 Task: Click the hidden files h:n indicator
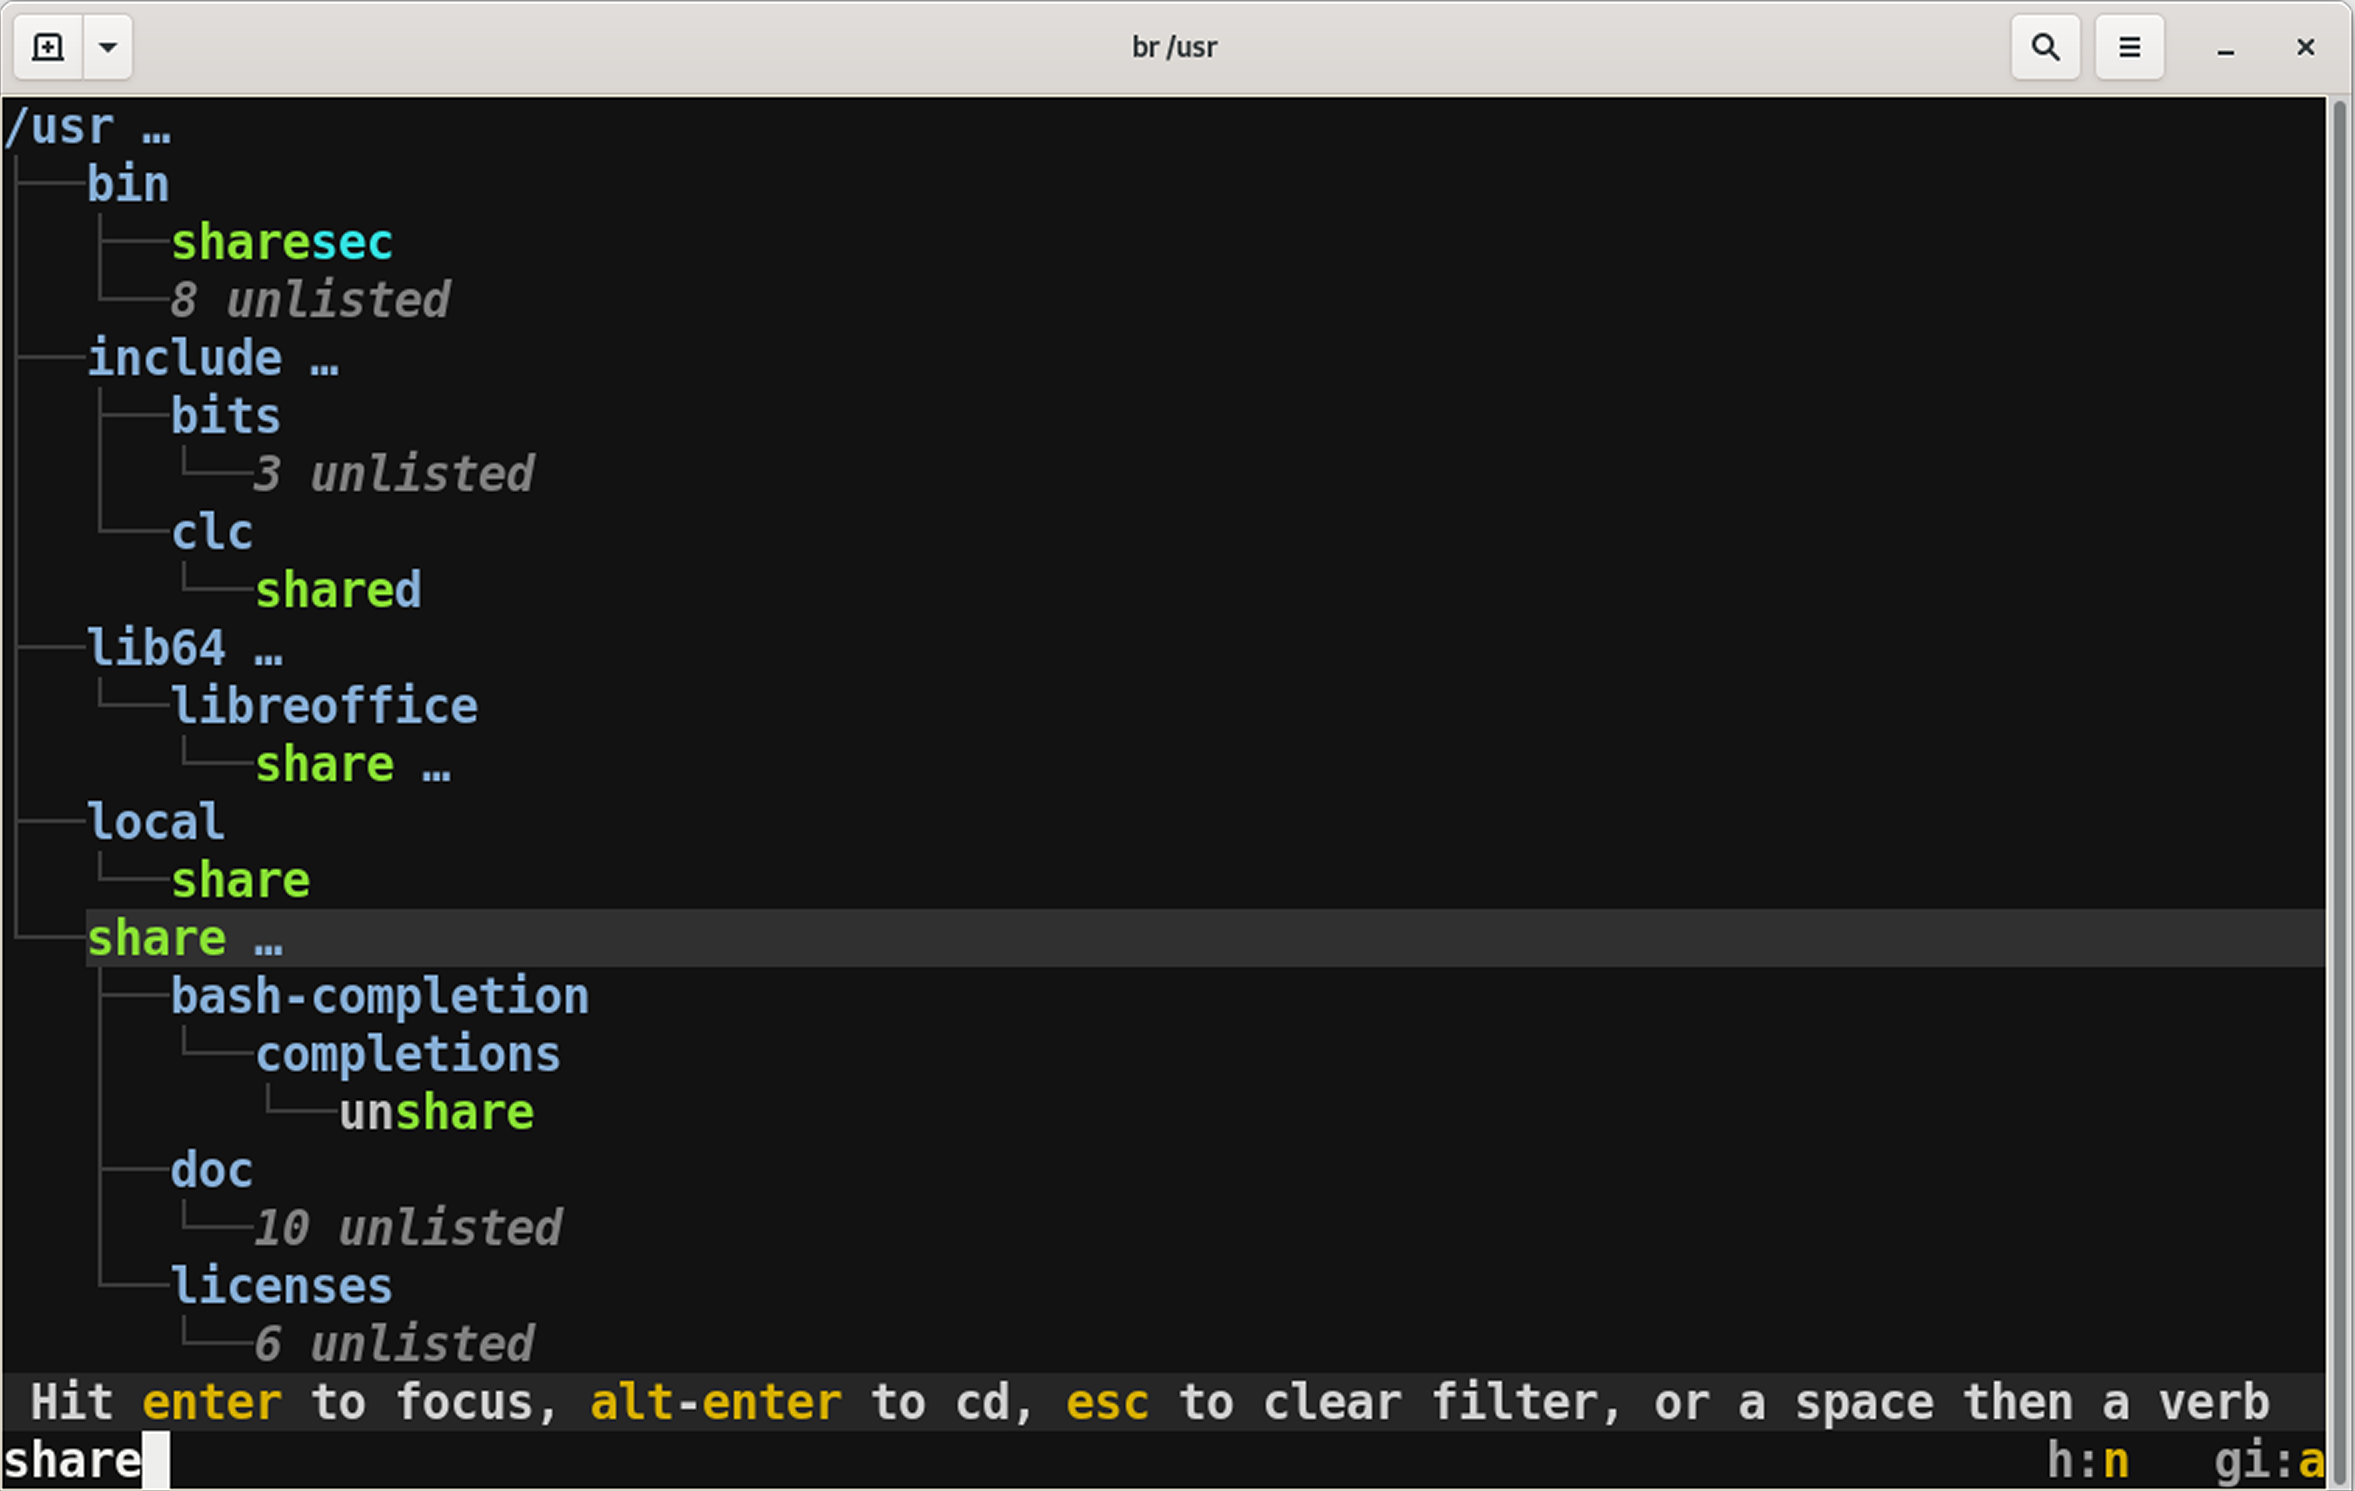tap(2087, 1461)
